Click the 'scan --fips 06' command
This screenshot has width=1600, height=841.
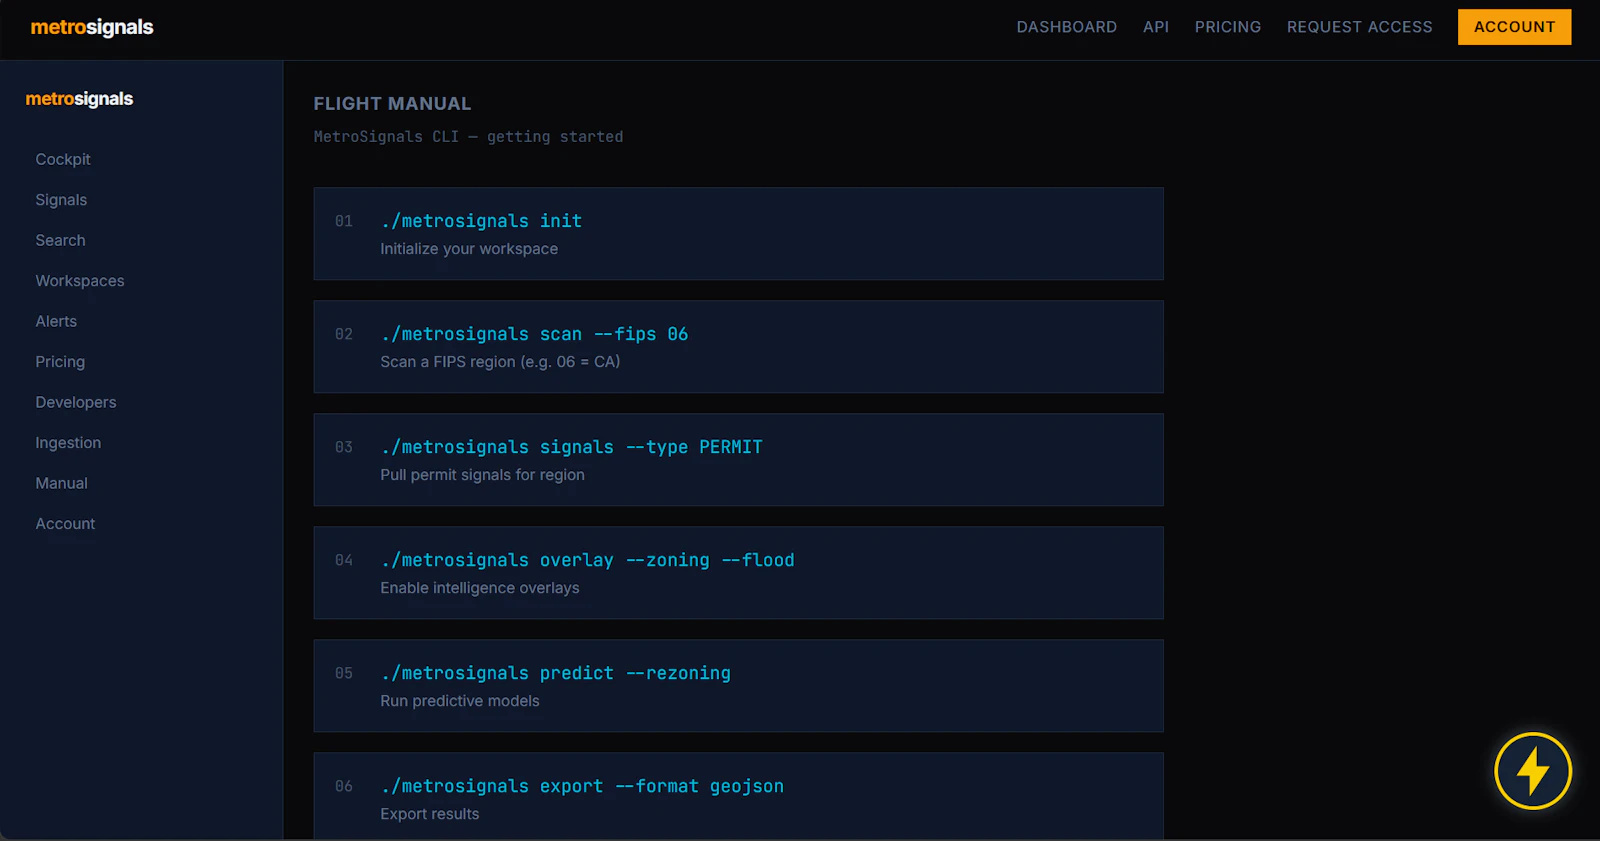point(534,334)
